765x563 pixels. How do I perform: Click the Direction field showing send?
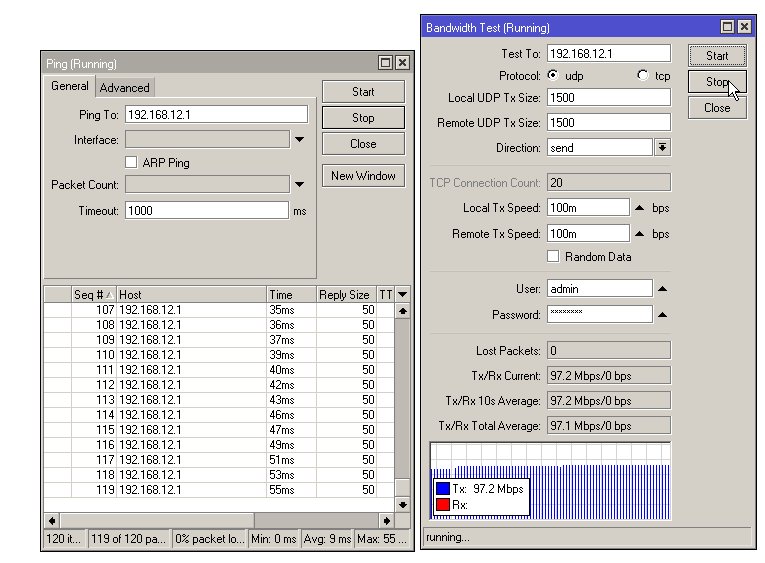[600, 147]
